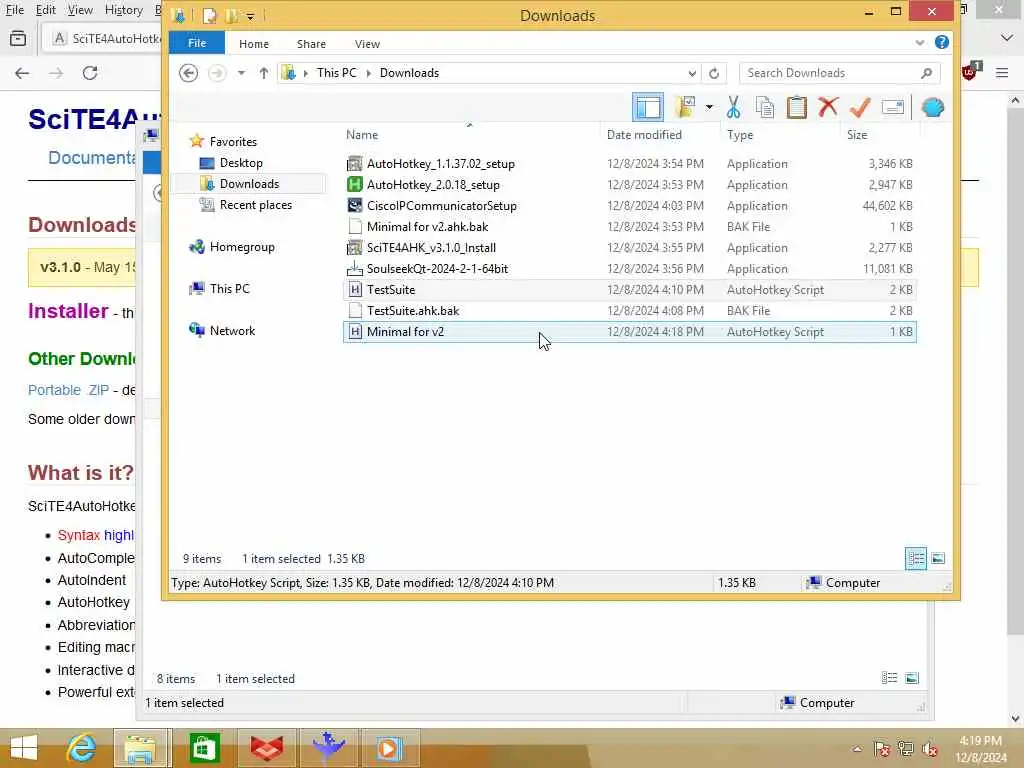Click the Cut scissors icon
1024x768 pixels.
(733, 107)
